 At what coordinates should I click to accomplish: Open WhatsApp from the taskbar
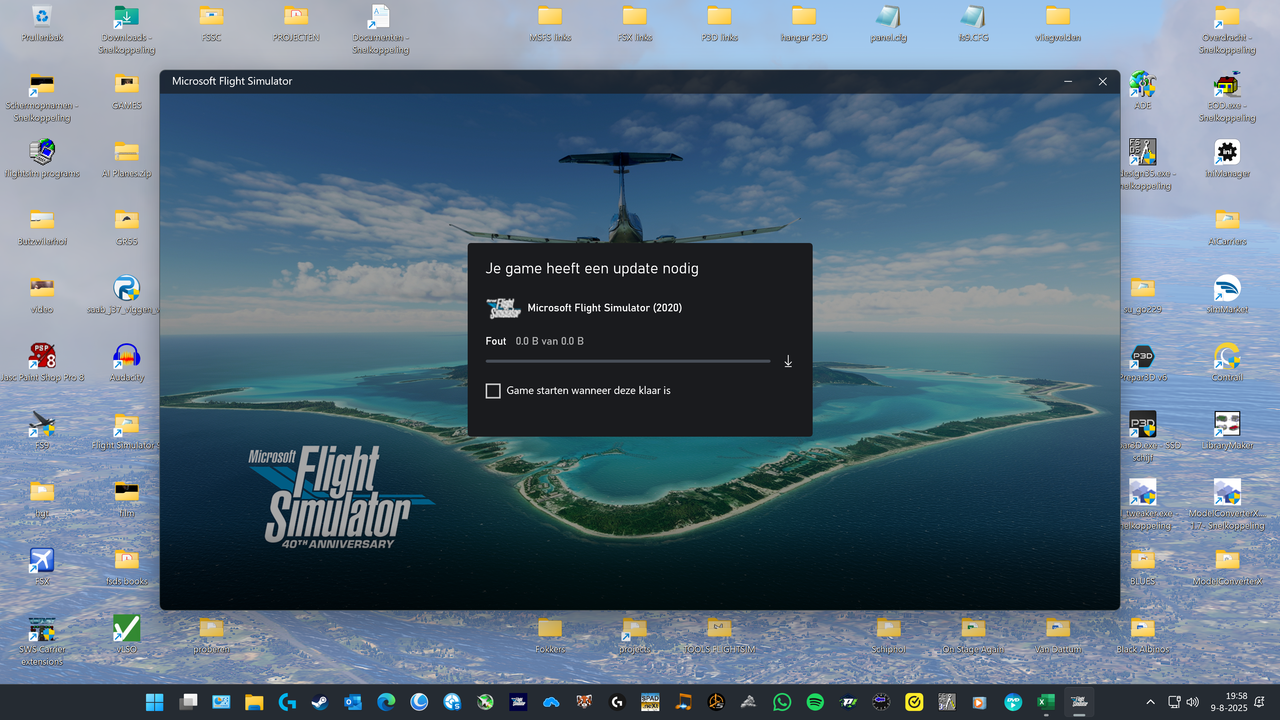pyautogui.click(x=782, y=702)
